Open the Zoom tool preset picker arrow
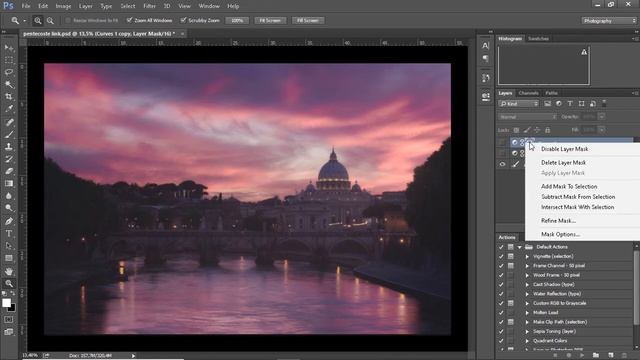 24,20
